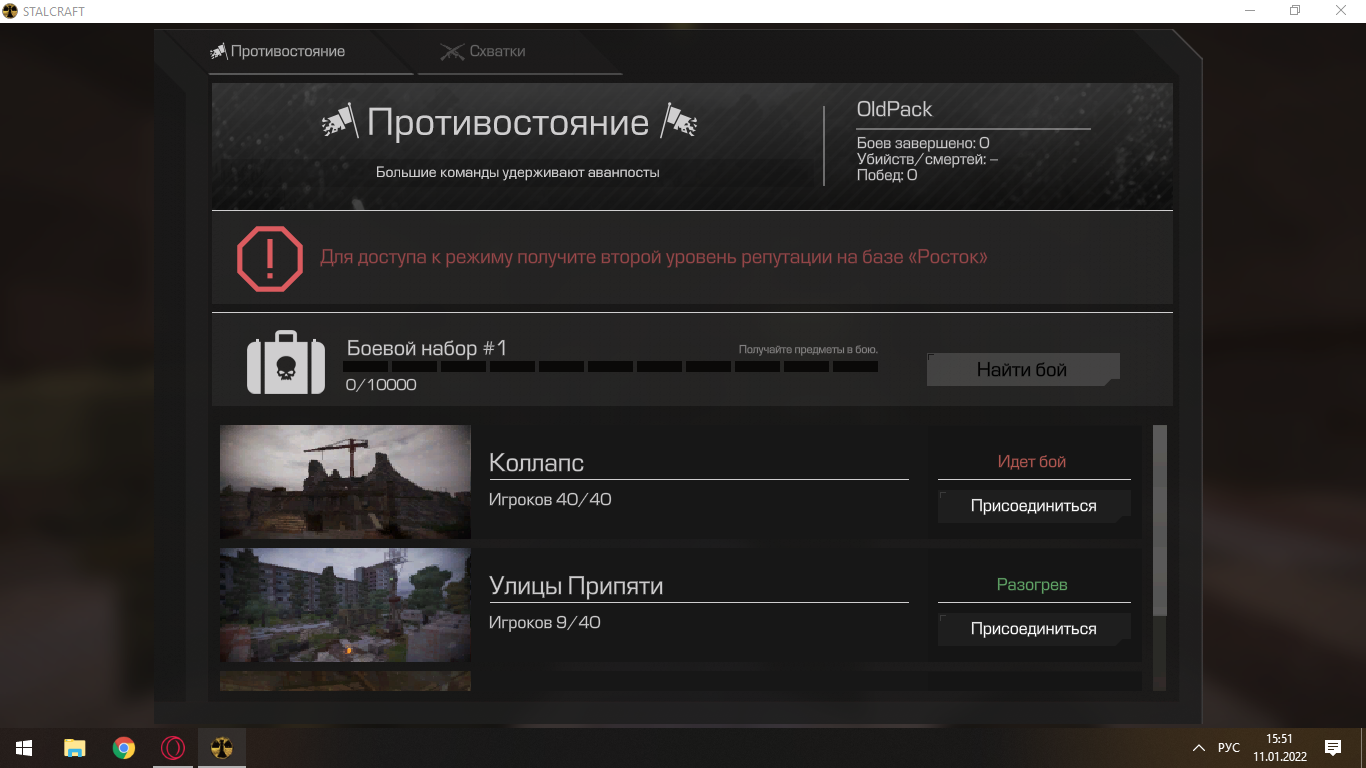Click the Идет бой status label

pyautogui.click(x=1032, y=462)
